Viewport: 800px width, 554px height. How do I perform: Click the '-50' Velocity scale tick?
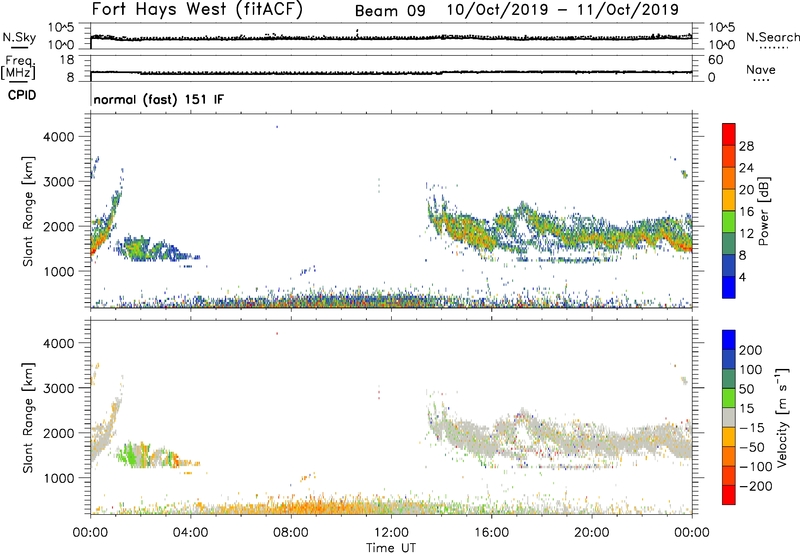pos(751,447)
